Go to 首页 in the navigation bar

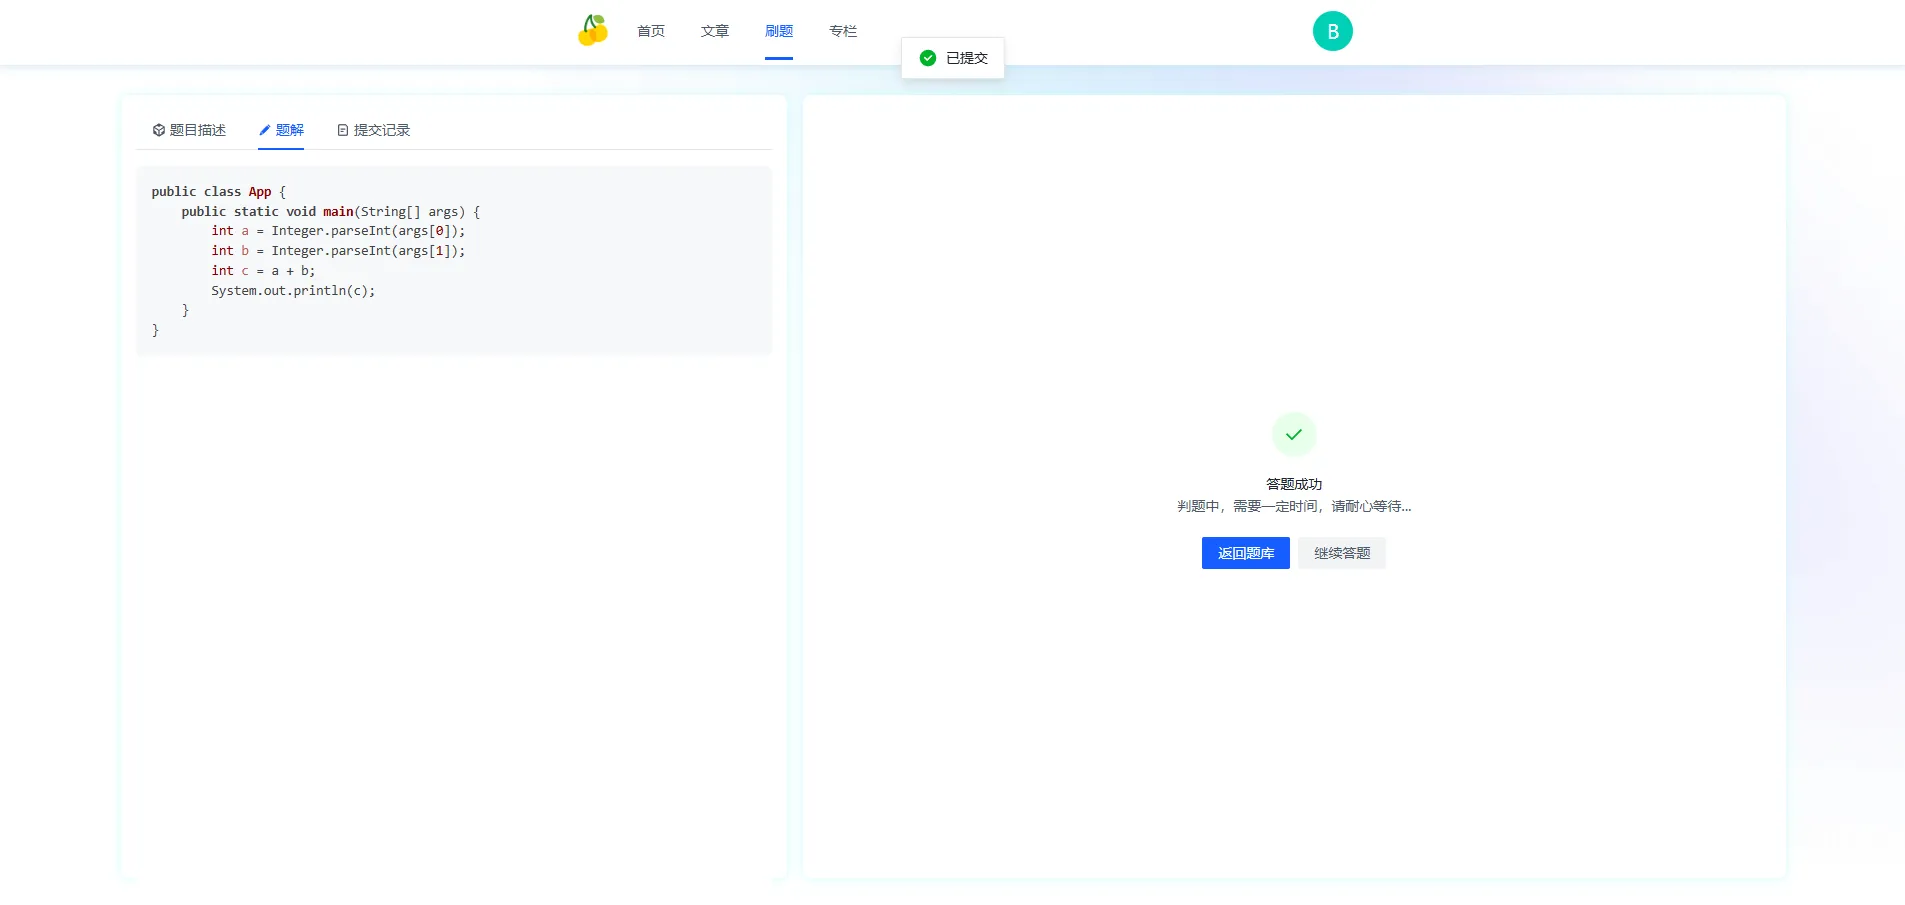click(650, 31)
